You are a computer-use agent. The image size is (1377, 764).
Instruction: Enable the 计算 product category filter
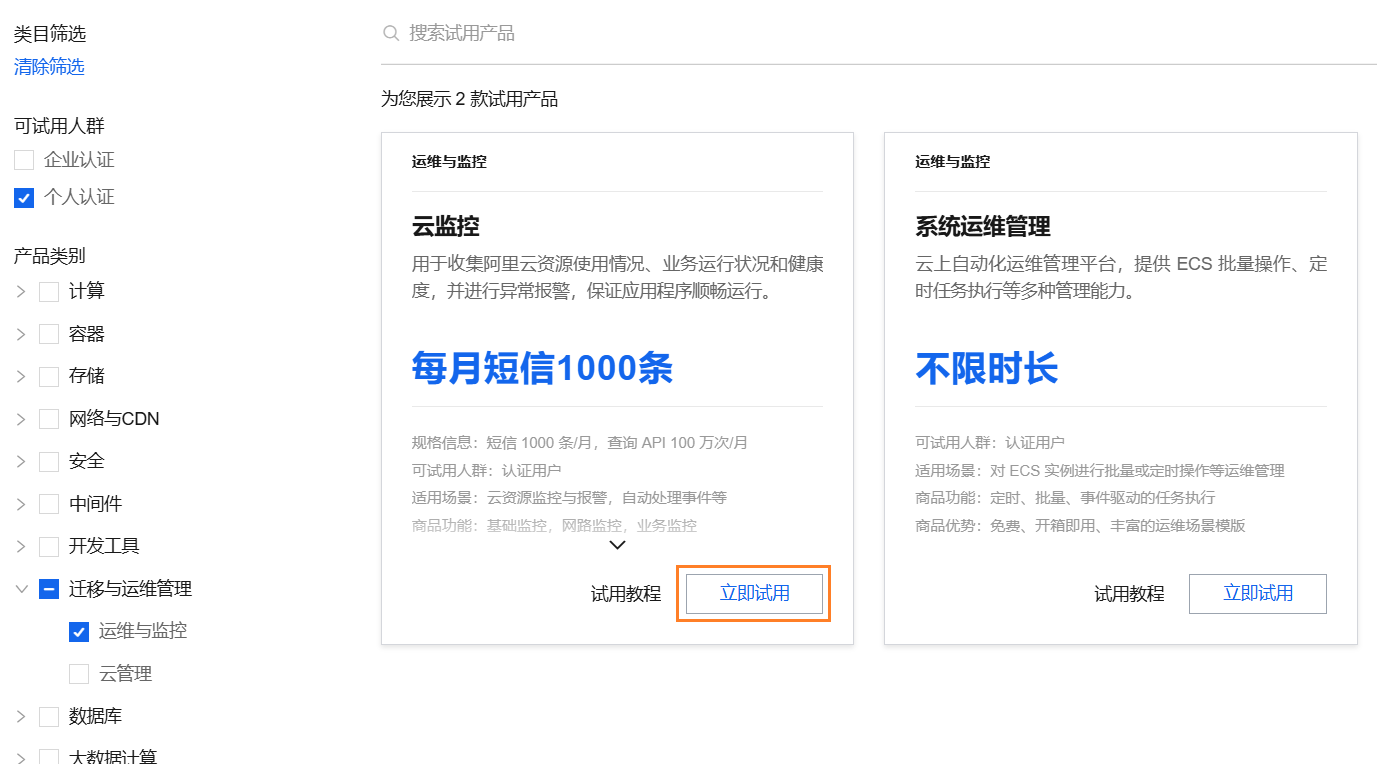coord(48,290)
